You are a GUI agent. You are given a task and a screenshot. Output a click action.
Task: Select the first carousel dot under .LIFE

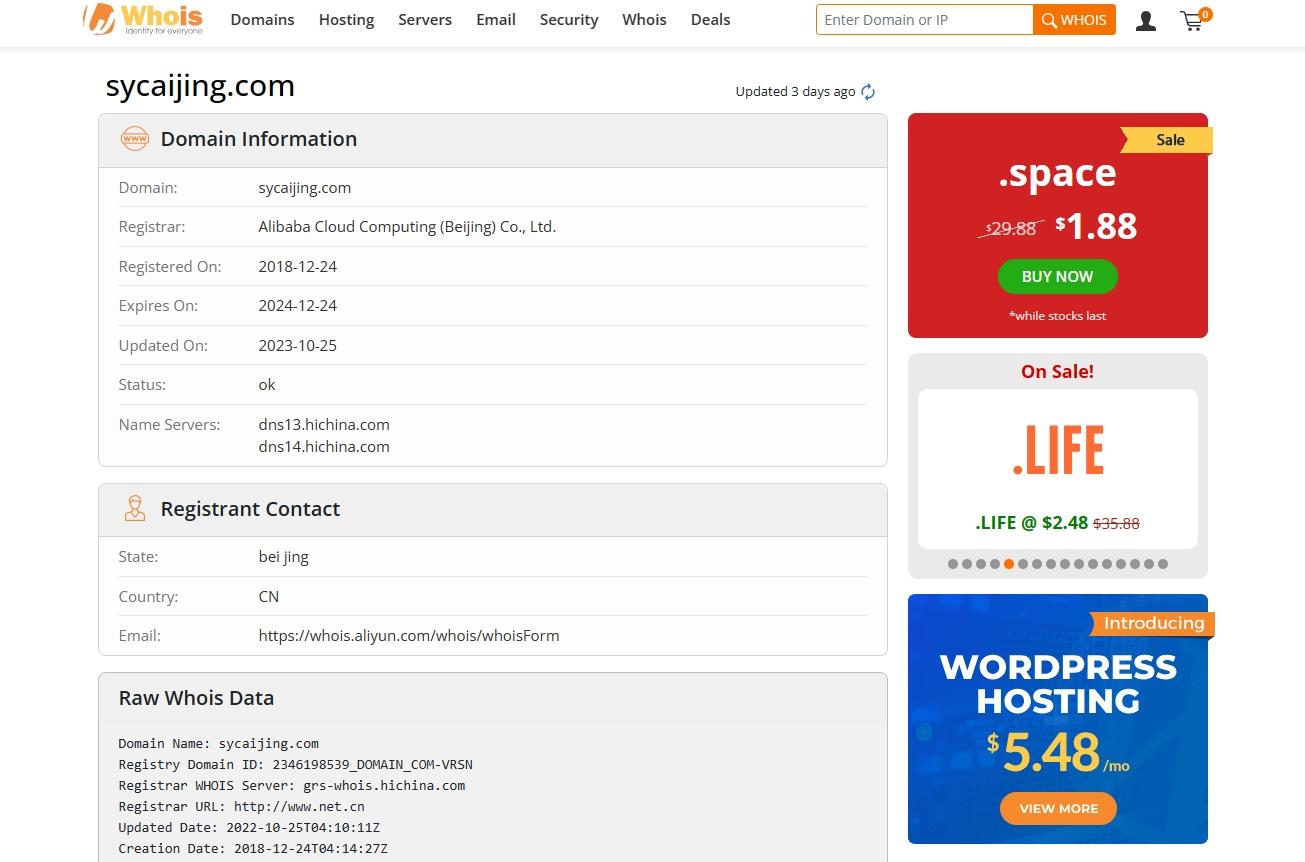[x=953, y=564]
